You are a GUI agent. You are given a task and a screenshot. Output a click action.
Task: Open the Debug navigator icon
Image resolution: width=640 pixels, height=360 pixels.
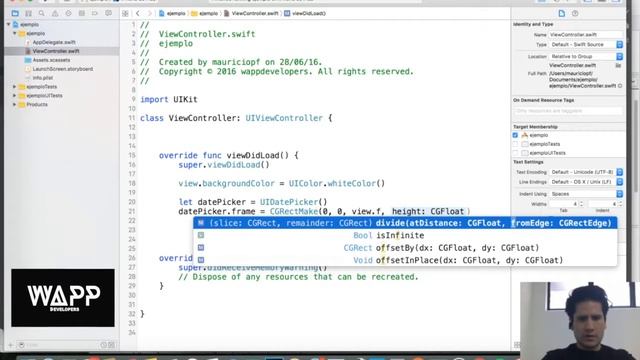click(x=82, y=13)
